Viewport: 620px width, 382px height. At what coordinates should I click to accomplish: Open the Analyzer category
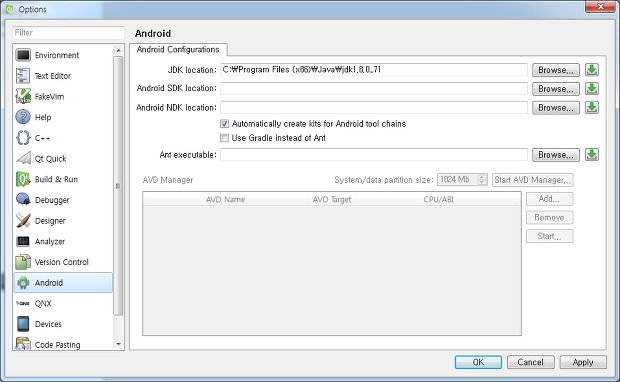click(63, 241)
